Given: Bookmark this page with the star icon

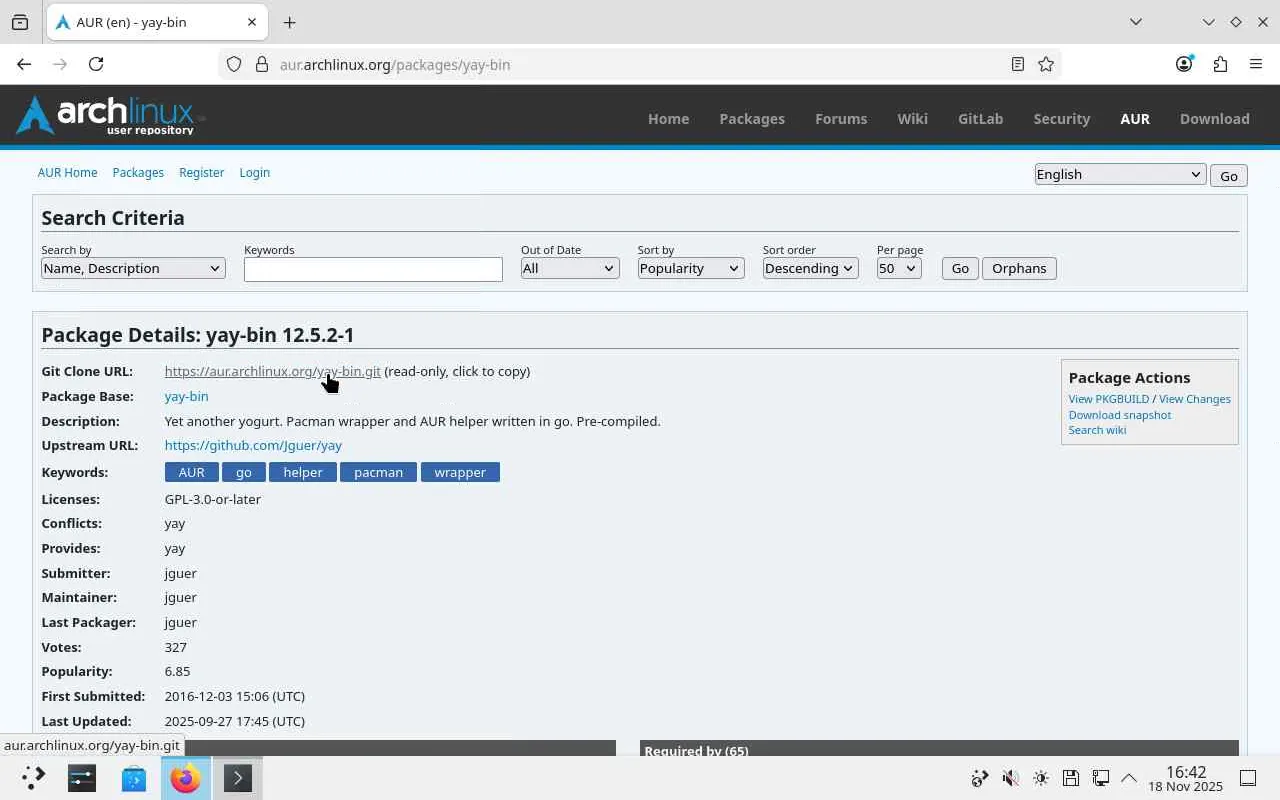Looking at the screenshot, I should pyautogui.click(x=1046, y=64).
